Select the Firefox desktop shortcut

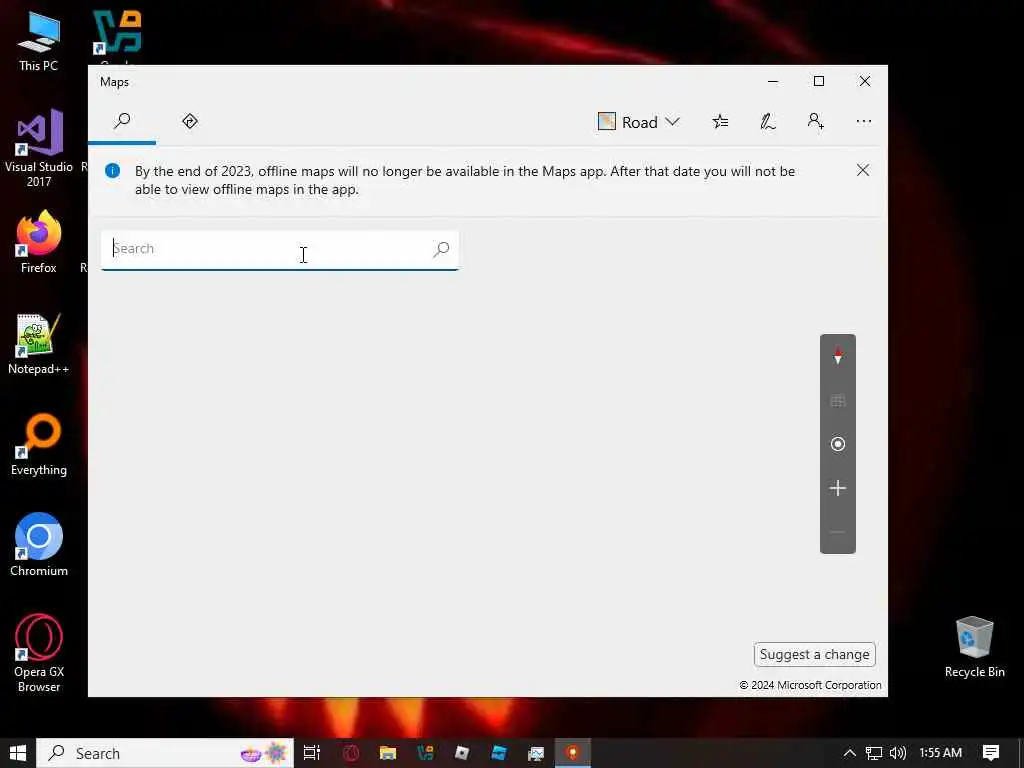(39, 242)
